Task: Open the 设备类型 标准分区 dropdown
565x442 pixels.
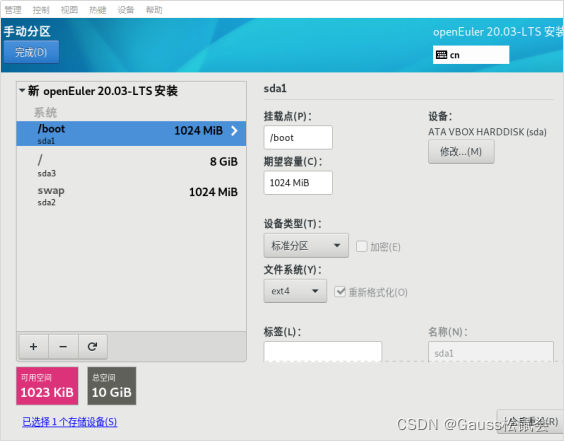Action: (306, 246)
